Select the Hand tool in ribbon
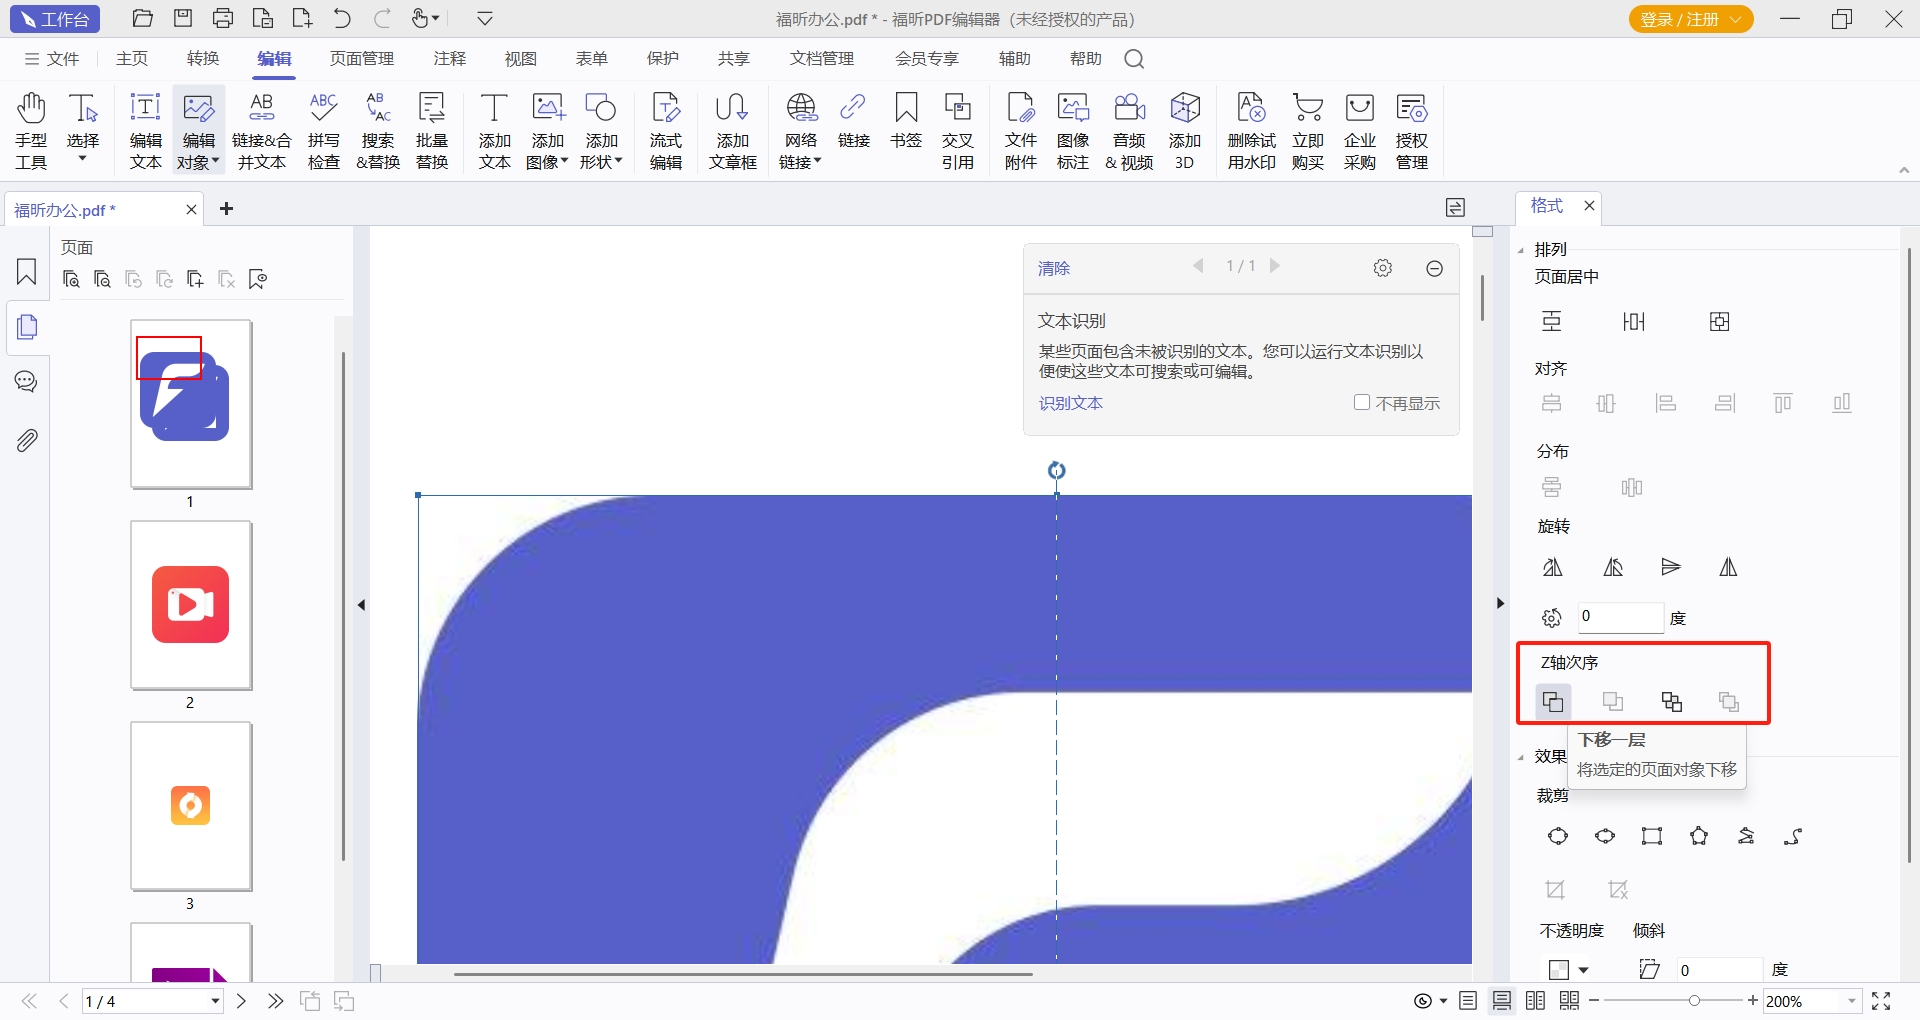 click(31, 131)
